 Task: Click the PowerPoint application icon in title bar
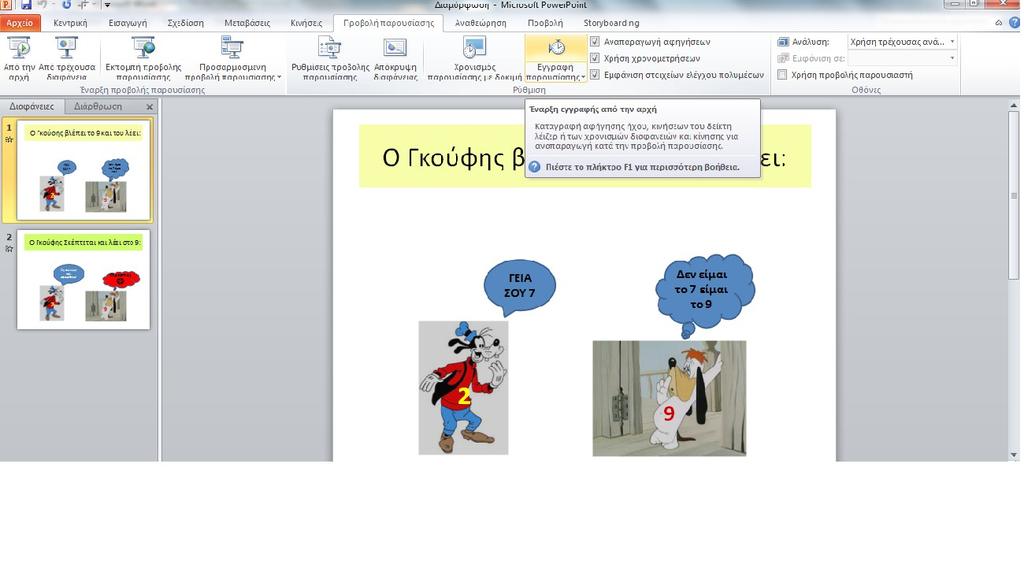tap(5, 5)
